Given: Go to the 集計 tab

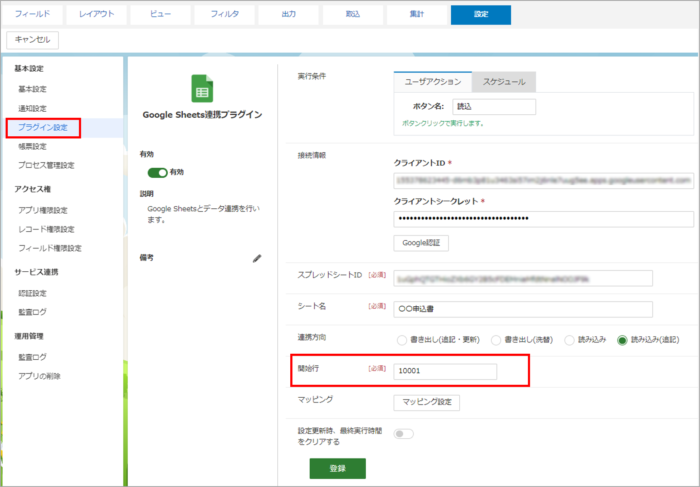Looking at the screenshot, I should point(417,14).
